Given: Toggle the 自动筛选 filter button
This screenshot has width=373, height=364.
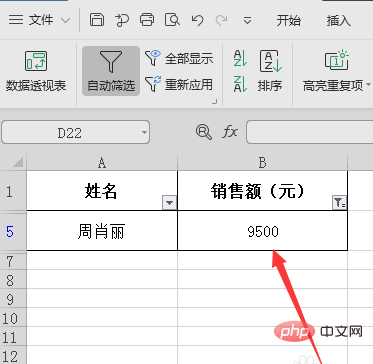Looking at the screenshot, I should 111,71.
